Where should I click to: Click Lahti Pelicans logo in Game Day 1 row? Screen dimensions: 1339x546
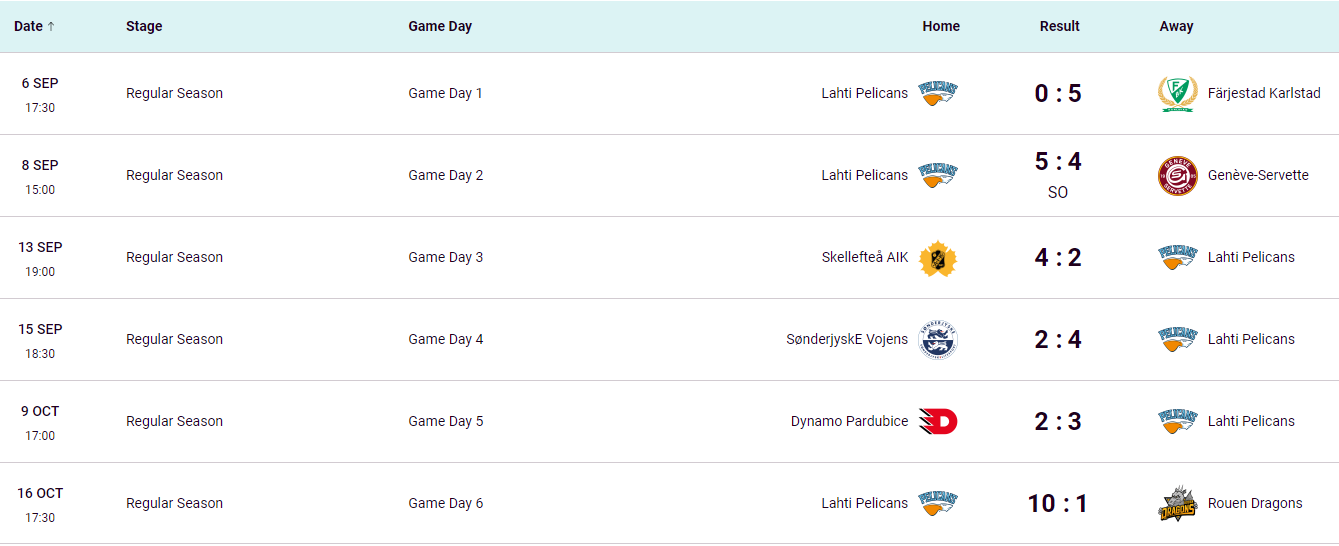coord(938,94)
